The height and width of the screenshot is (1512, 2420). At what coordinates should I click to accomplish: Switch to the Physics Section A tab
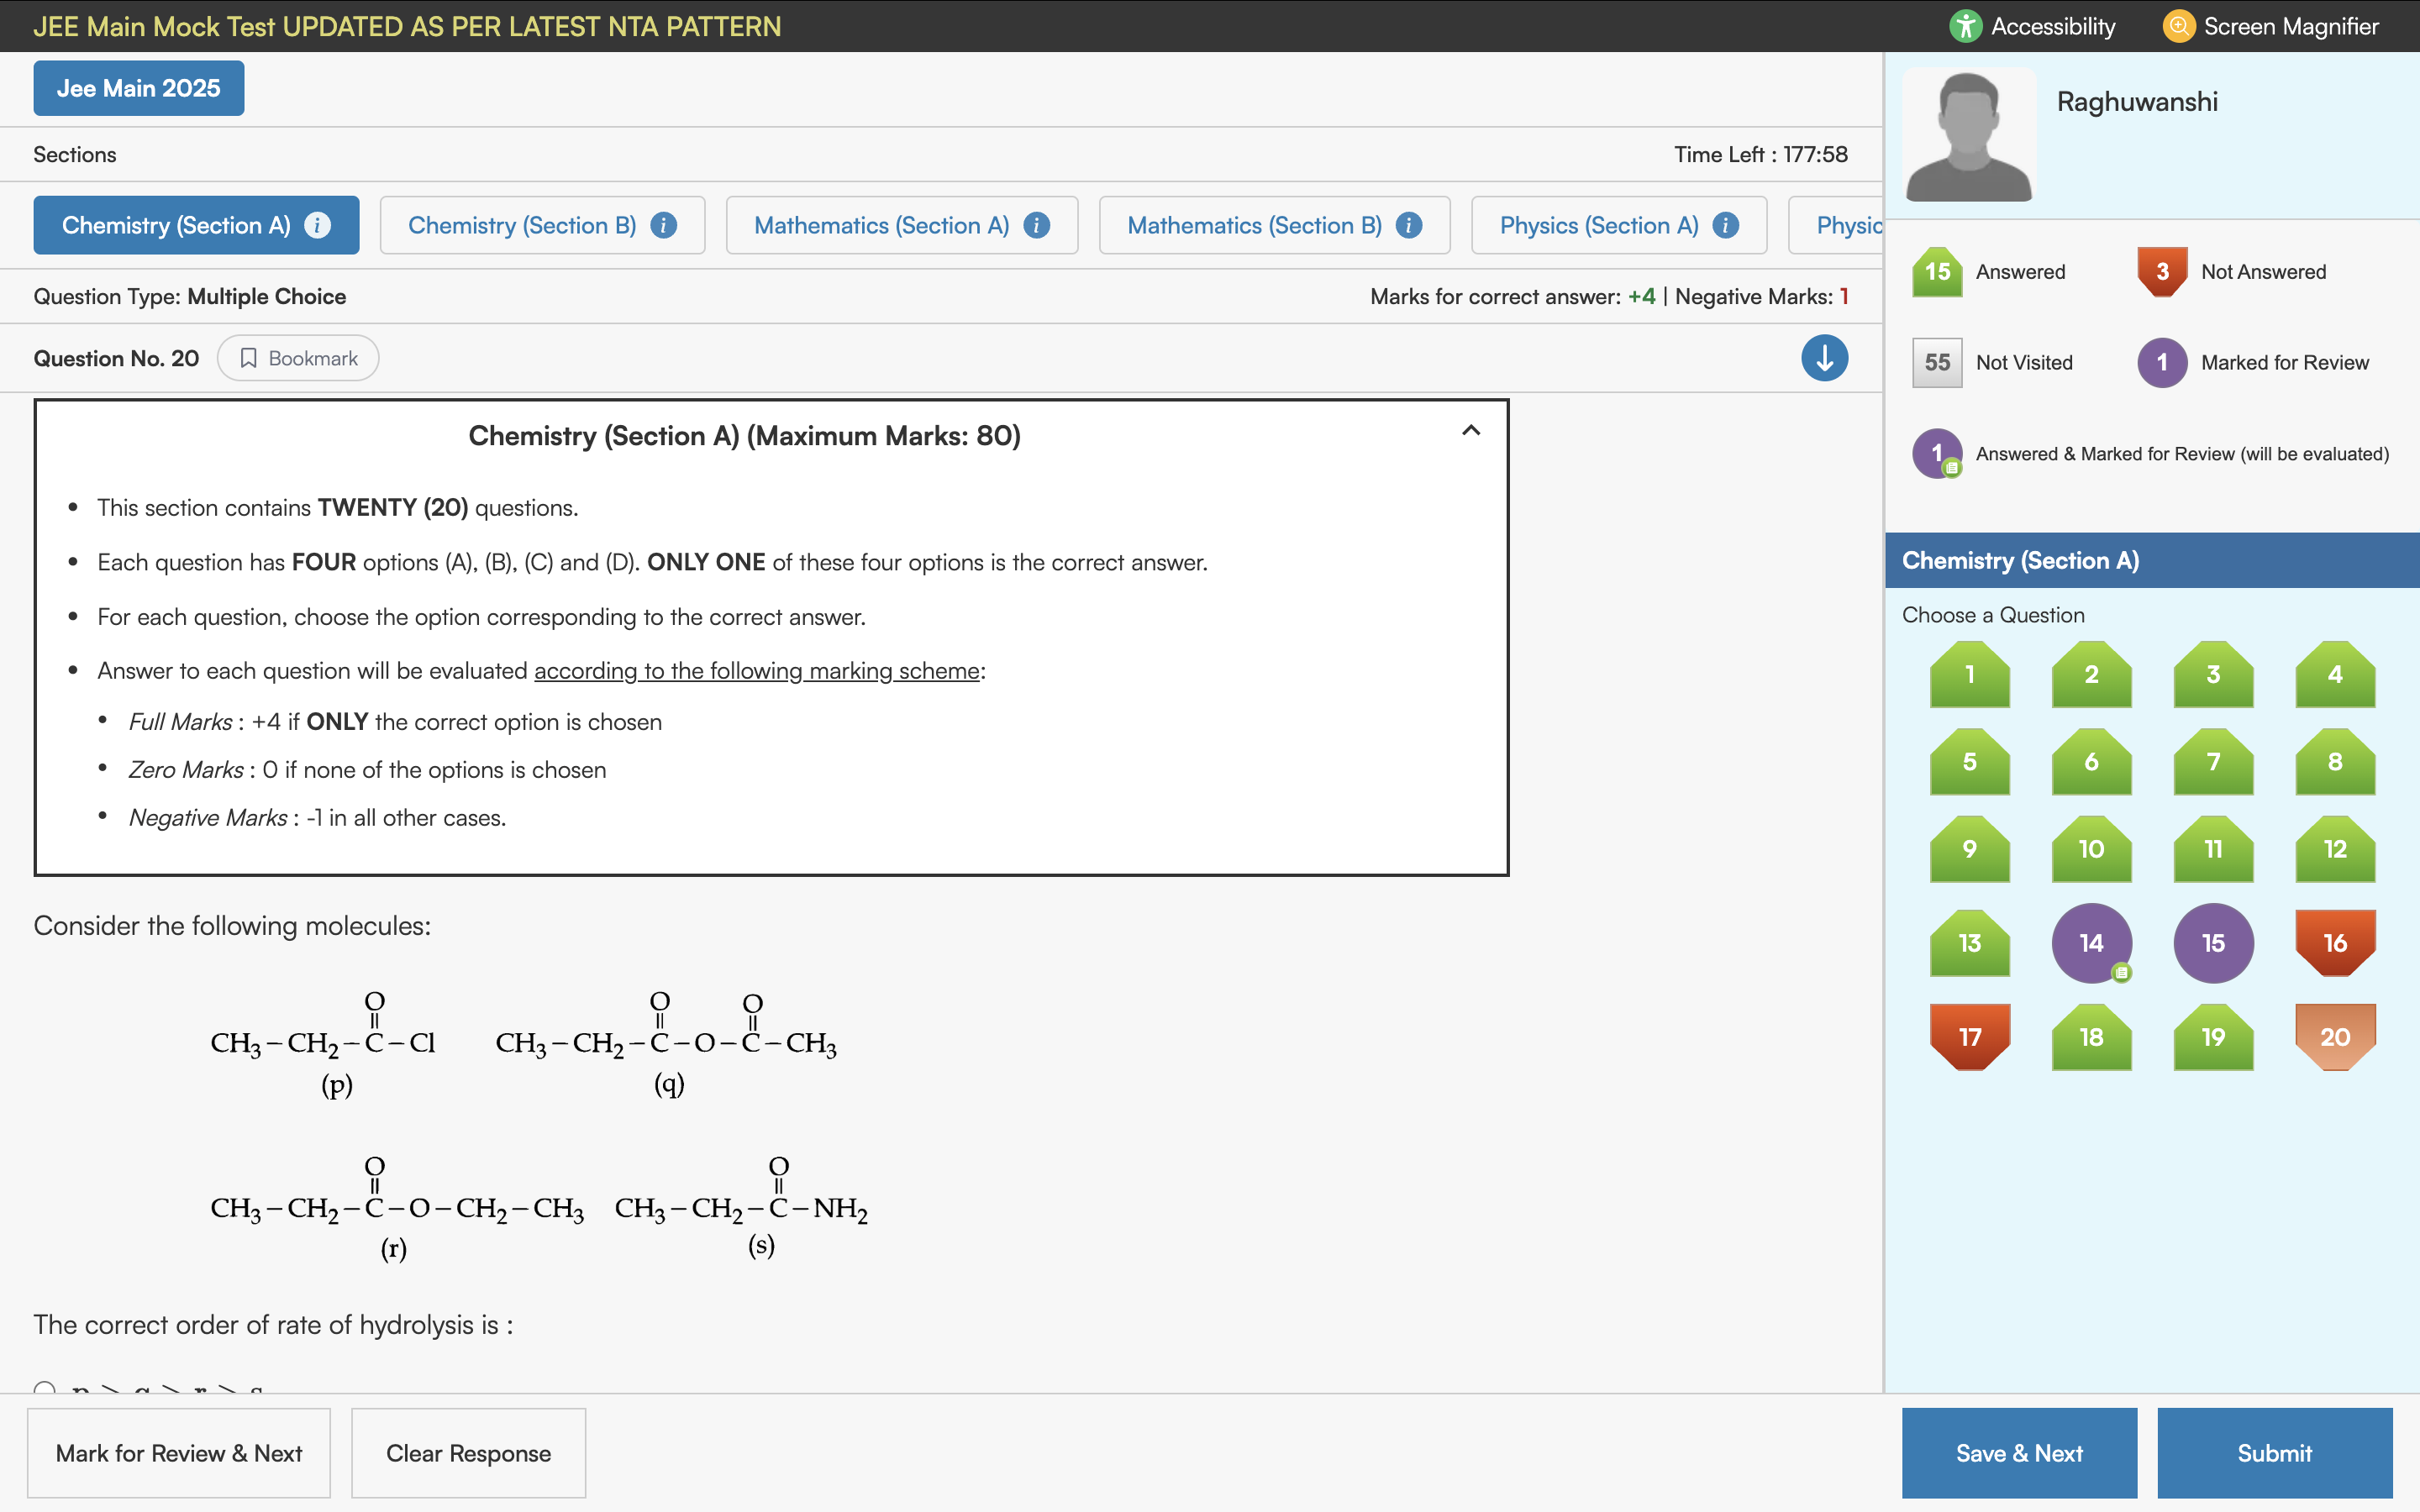click(x=1599, y=225)
